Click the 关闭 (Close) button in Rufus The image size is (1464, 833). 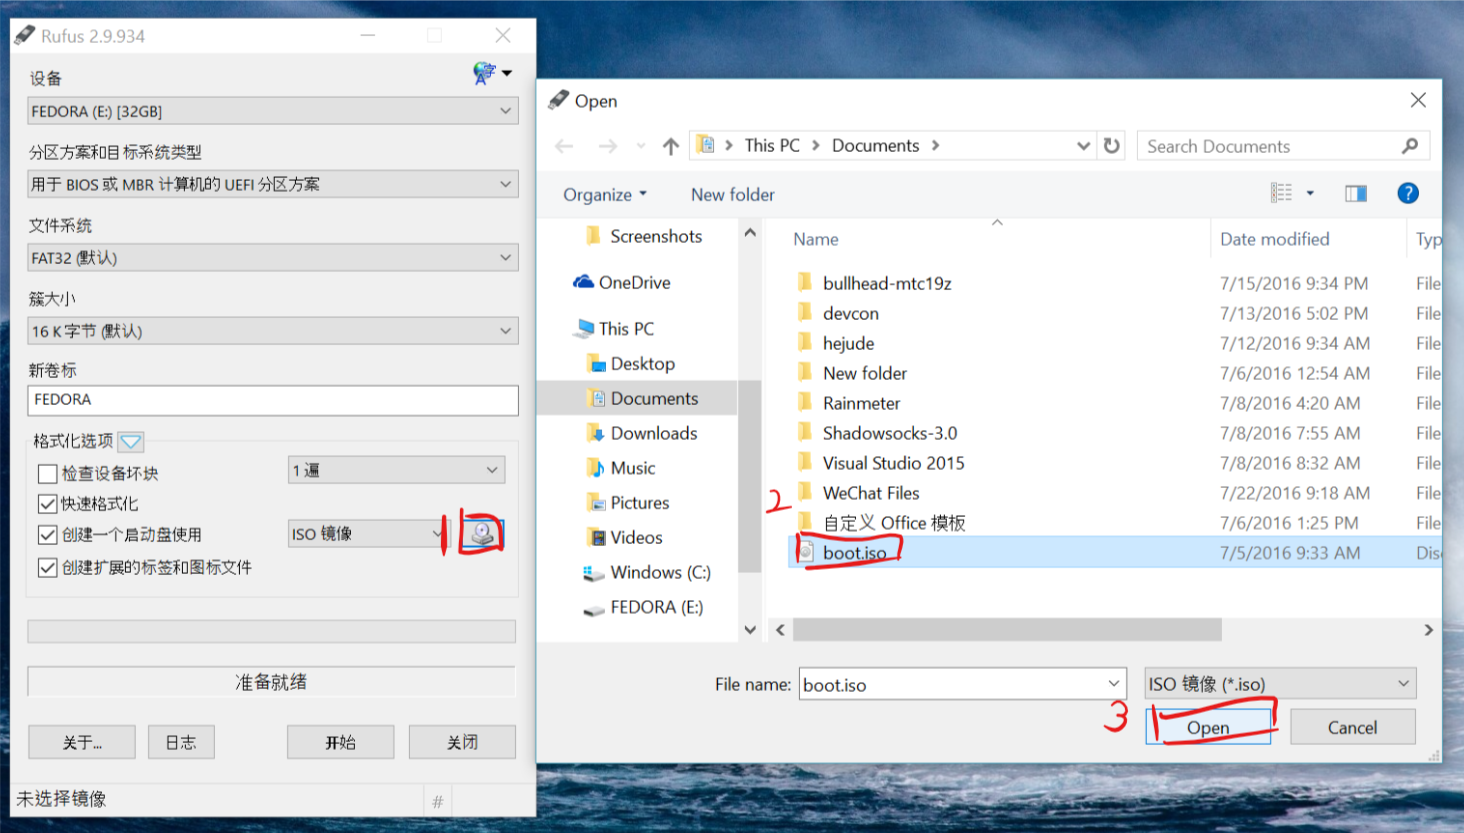tap(462, 742)
